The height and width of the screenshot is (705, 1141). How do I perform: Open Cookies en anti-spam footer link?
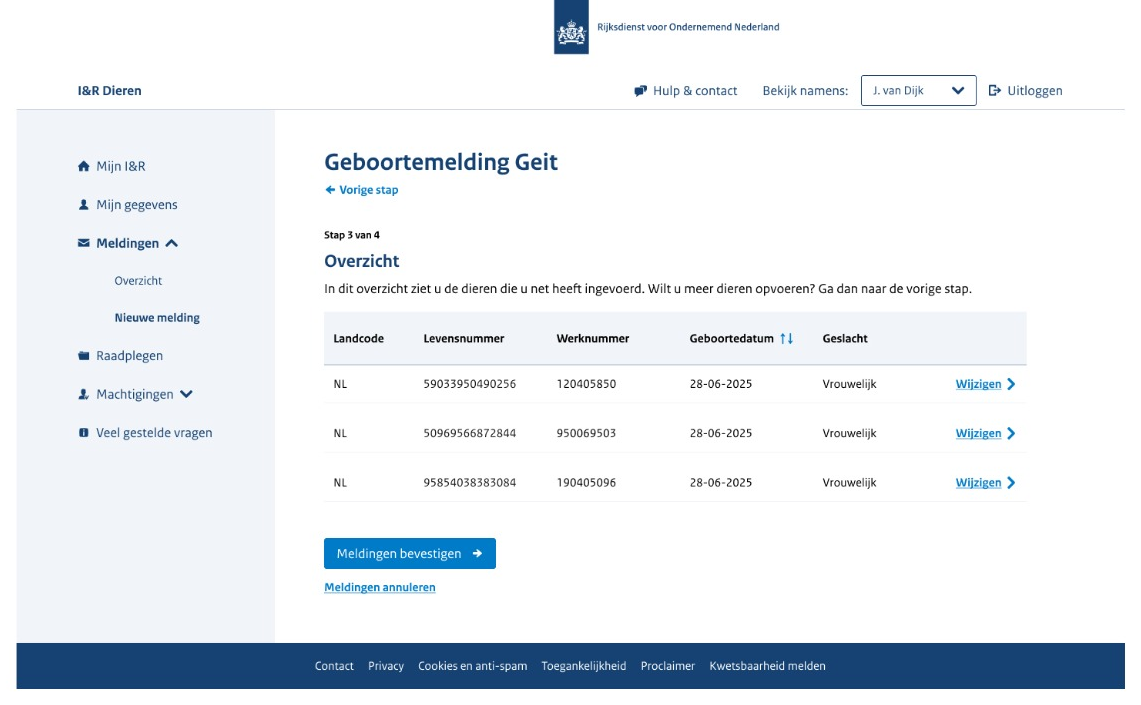pyautogui.click(x=472, y=666)
